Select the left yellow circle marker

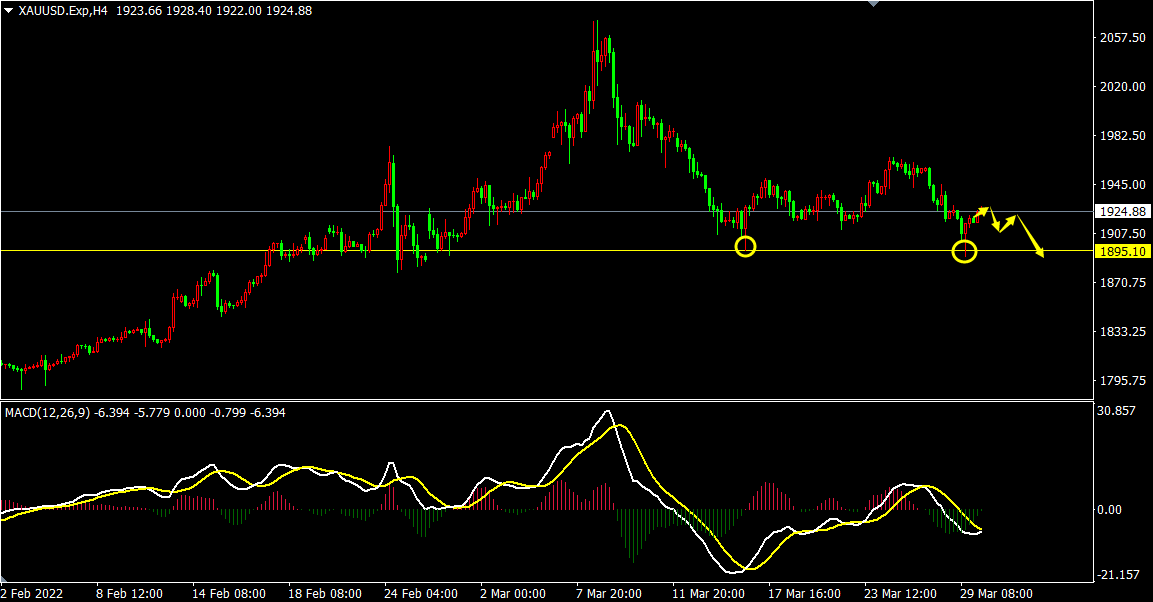(745, 246)
